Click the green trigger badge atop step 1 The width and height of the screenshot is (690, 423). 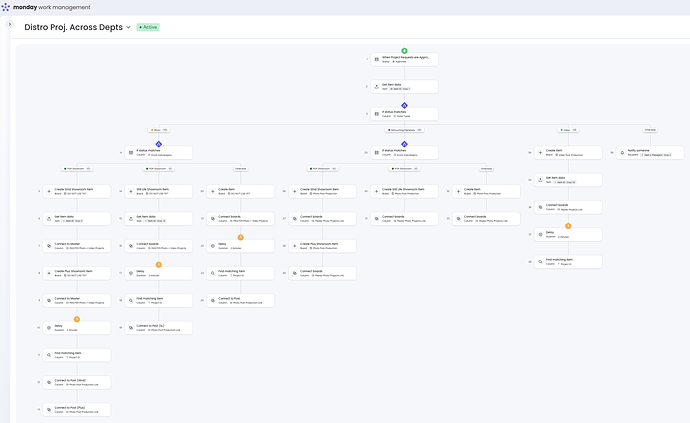(404, 51)
